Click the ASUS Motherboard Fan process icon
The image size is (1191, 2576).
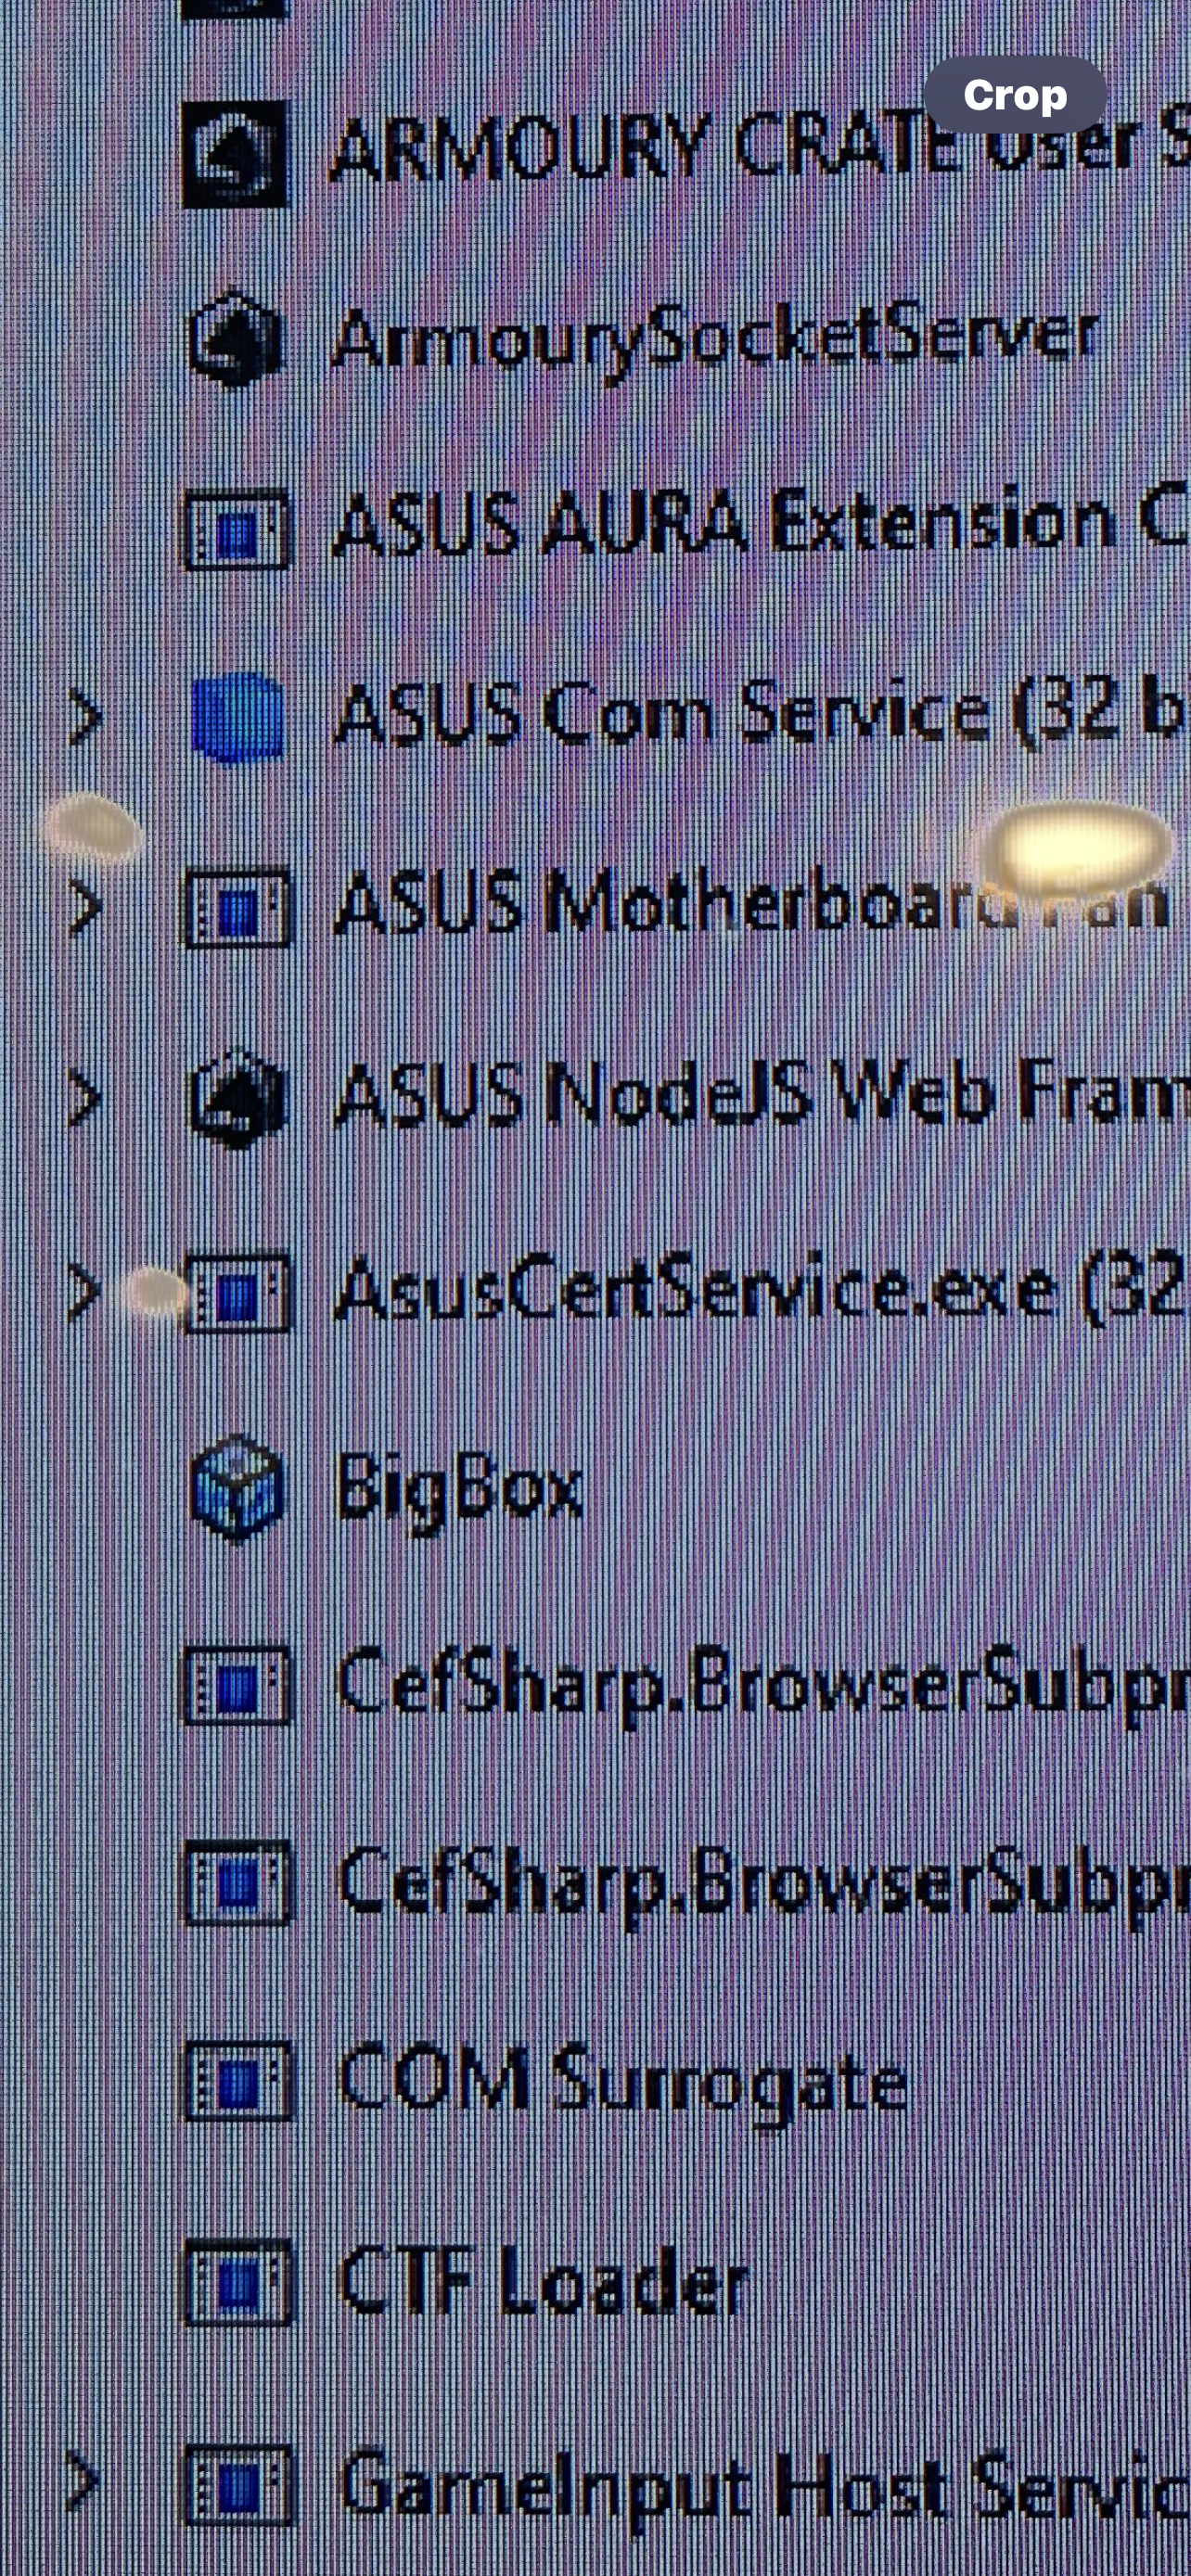coord(236,909)
